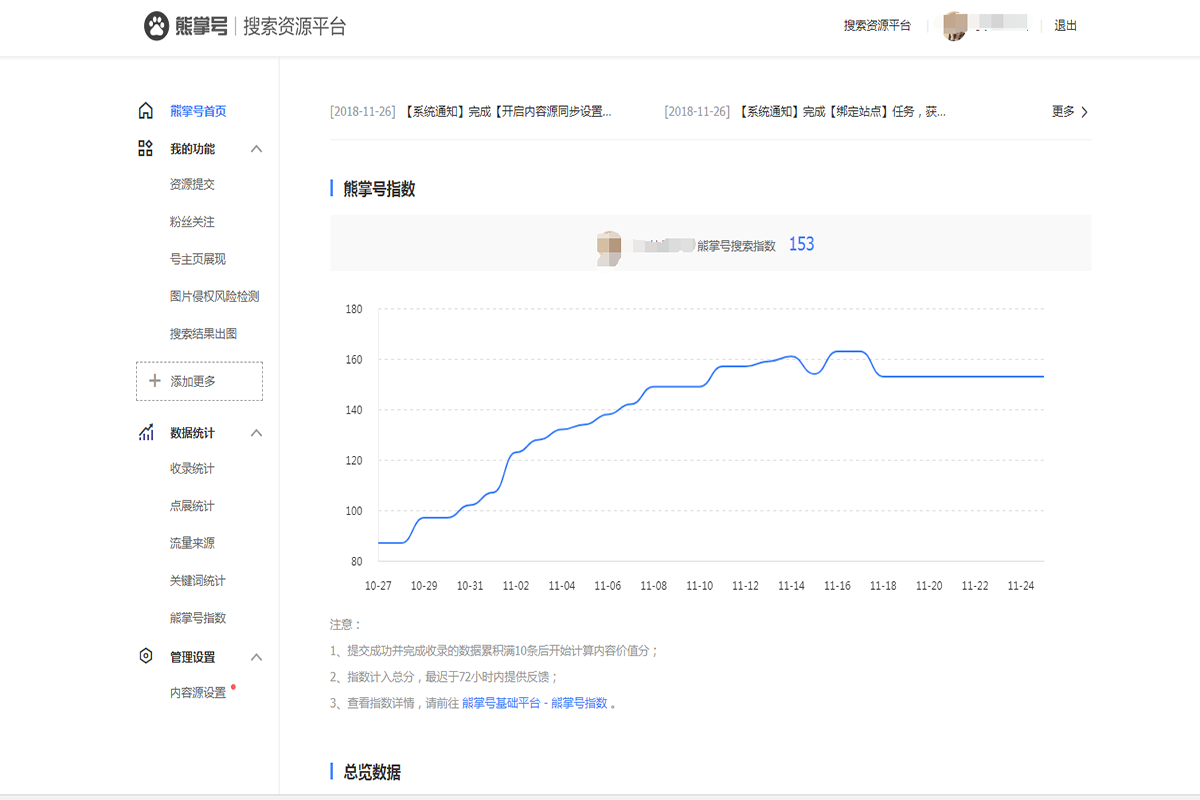
Task: Click the grid icon beside 我的功能
Action: (146, 148)
